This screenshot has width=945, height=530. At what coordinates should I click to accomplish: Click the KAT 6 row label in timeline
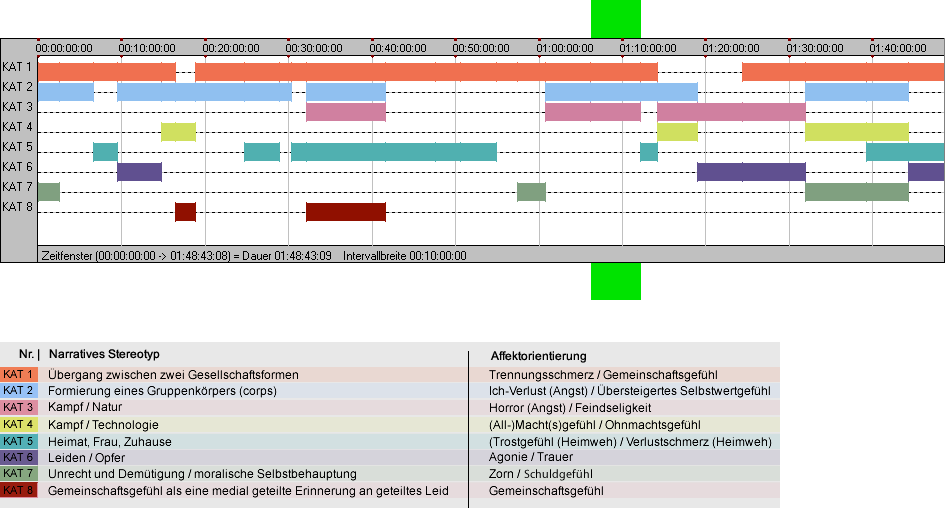pyautogui.click(x=17, y=166)
